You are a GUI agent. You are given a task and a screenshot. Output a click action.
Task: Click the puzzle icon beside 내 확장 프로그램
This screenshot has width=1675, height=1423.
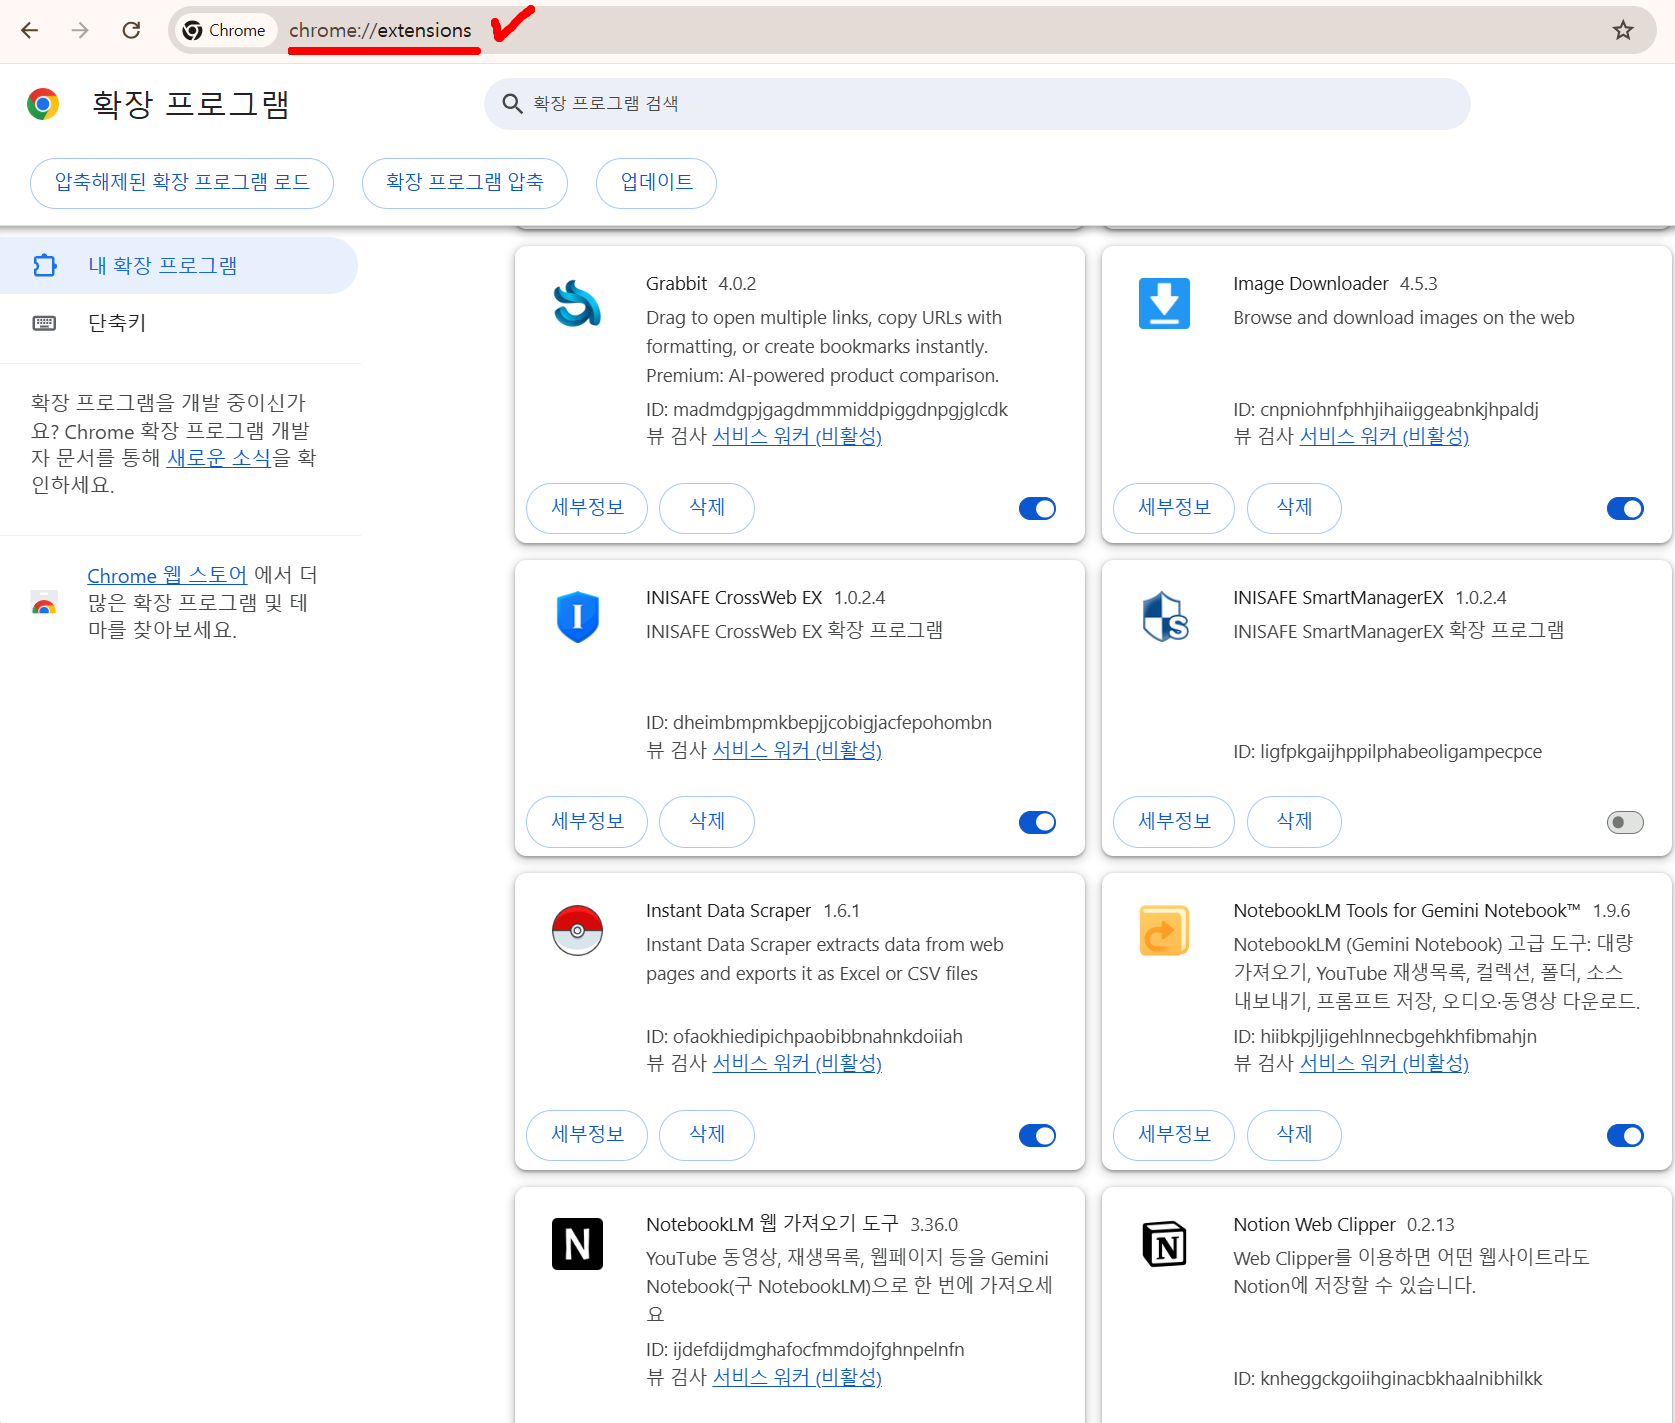[45, 265]
